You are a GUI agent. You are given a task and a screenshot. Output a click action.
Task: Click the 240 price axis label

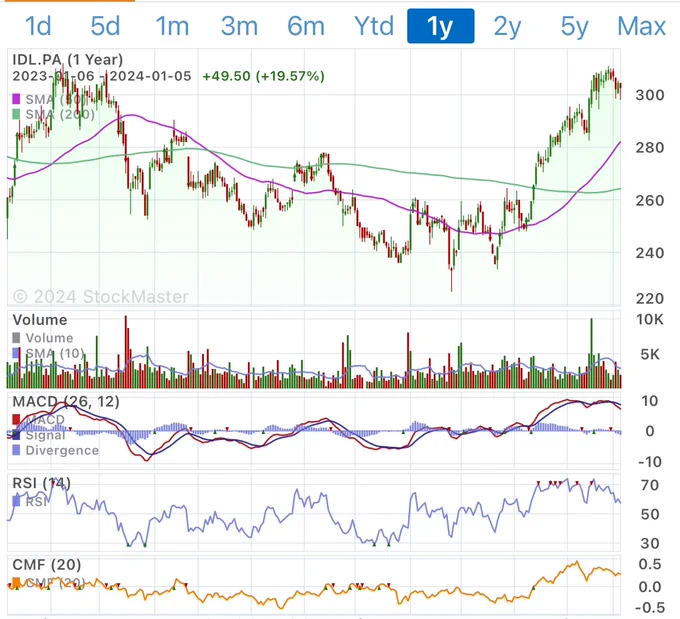[x=650, y=253]
